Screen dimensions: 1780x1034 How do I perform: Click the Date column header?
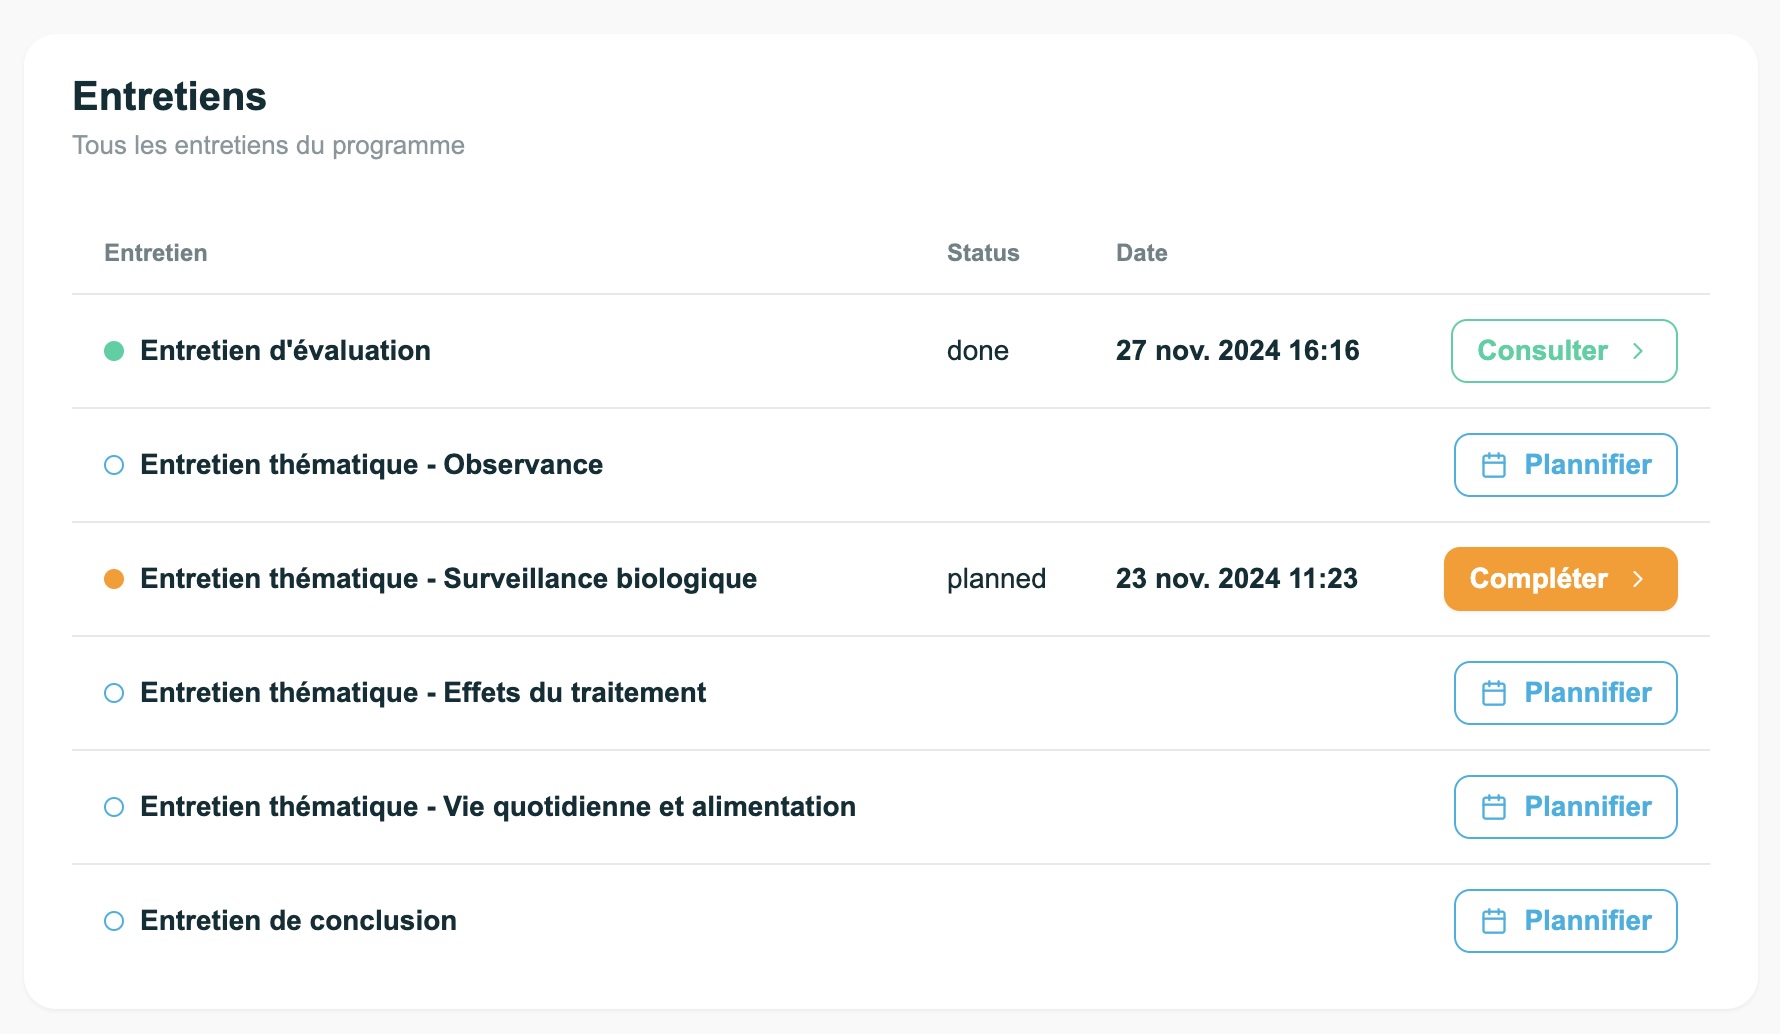1141,253
